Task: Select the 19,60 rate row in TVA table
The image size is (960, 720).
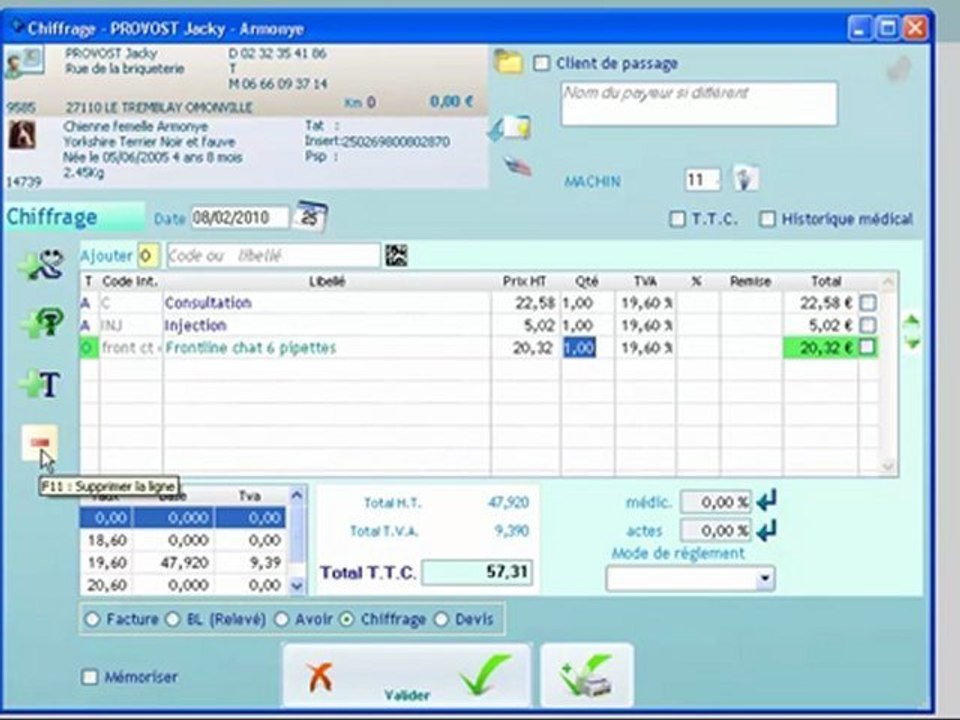Action: coord(182,562)
